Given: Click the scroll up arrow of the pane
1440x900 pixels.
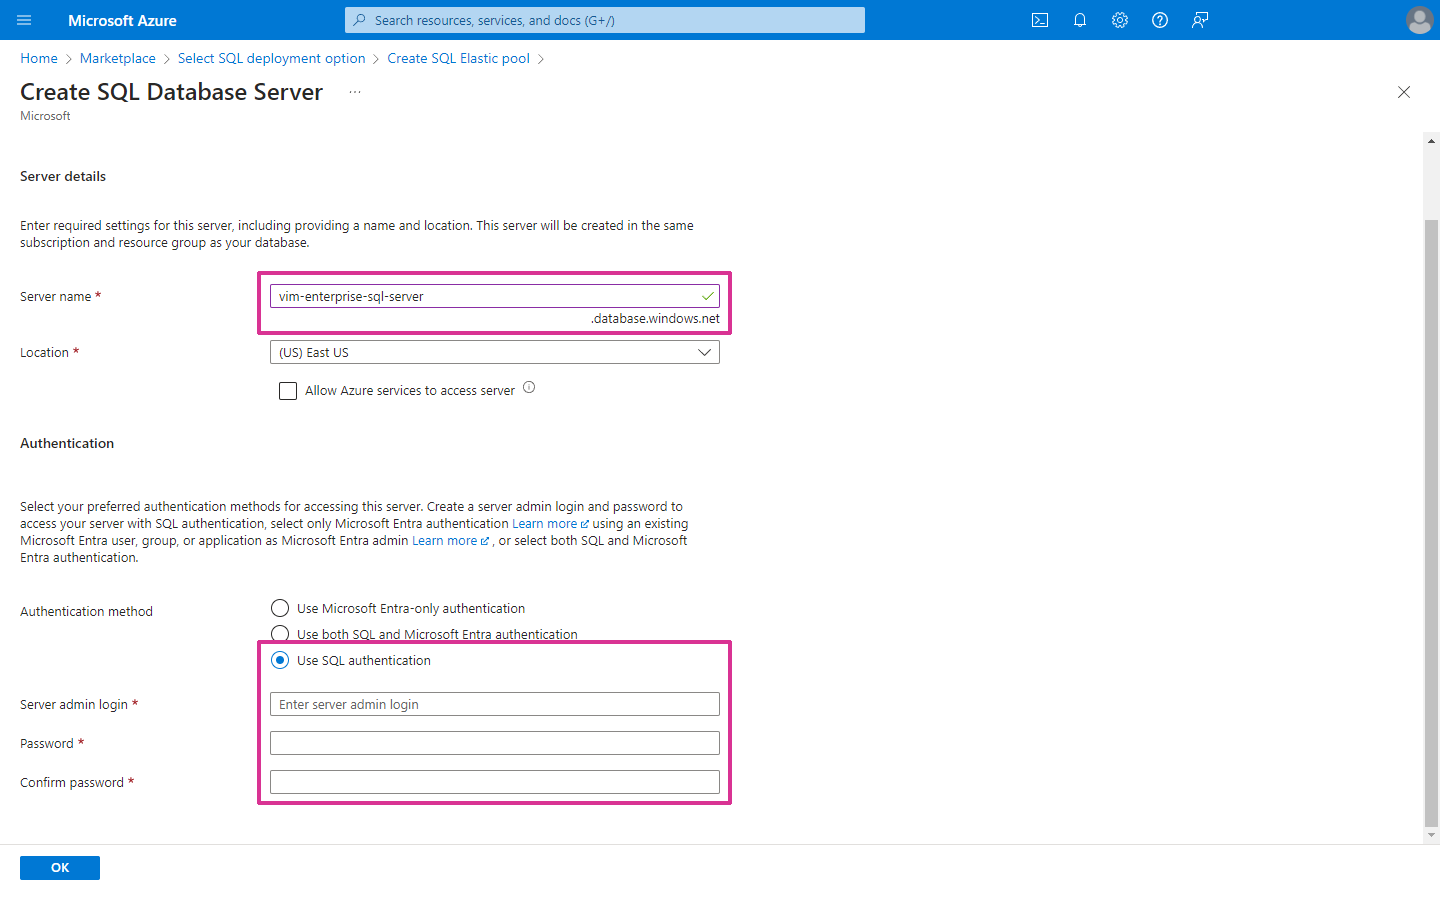Looking at the screenshot, I should pyautogui.click(x=1431, y=141).
